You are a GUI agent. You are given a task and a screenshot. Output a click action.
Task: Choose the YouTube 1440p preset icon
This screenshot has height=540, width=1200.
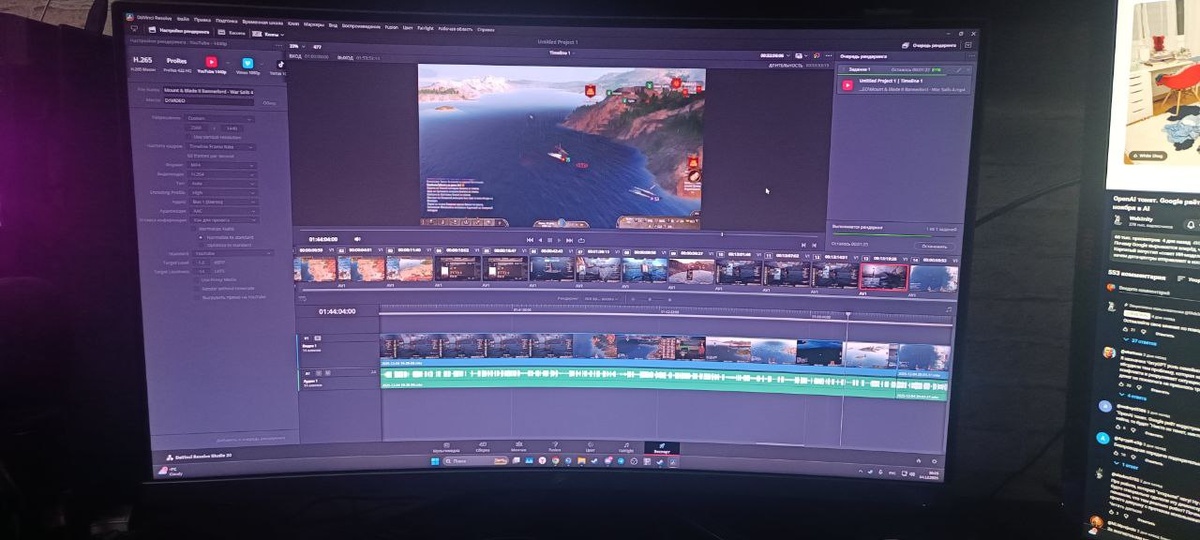point(211,62)
